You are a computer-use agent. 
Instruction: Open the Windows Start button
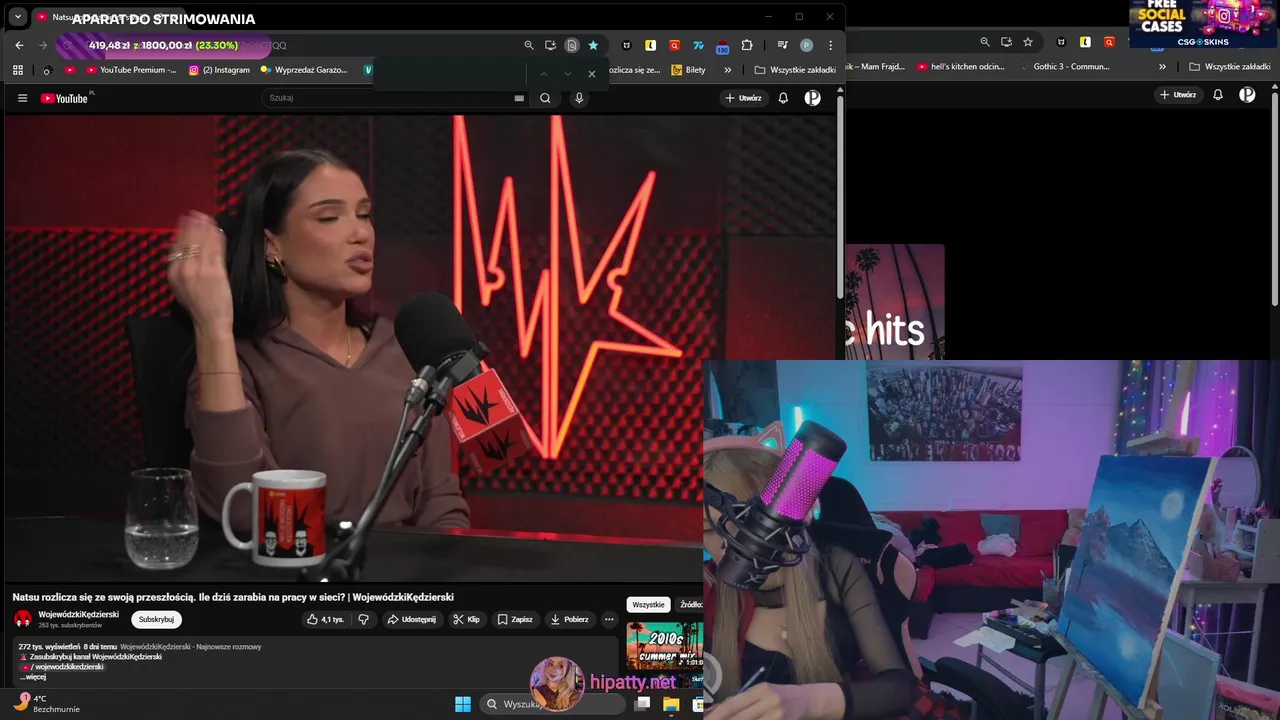coord(463,704)
